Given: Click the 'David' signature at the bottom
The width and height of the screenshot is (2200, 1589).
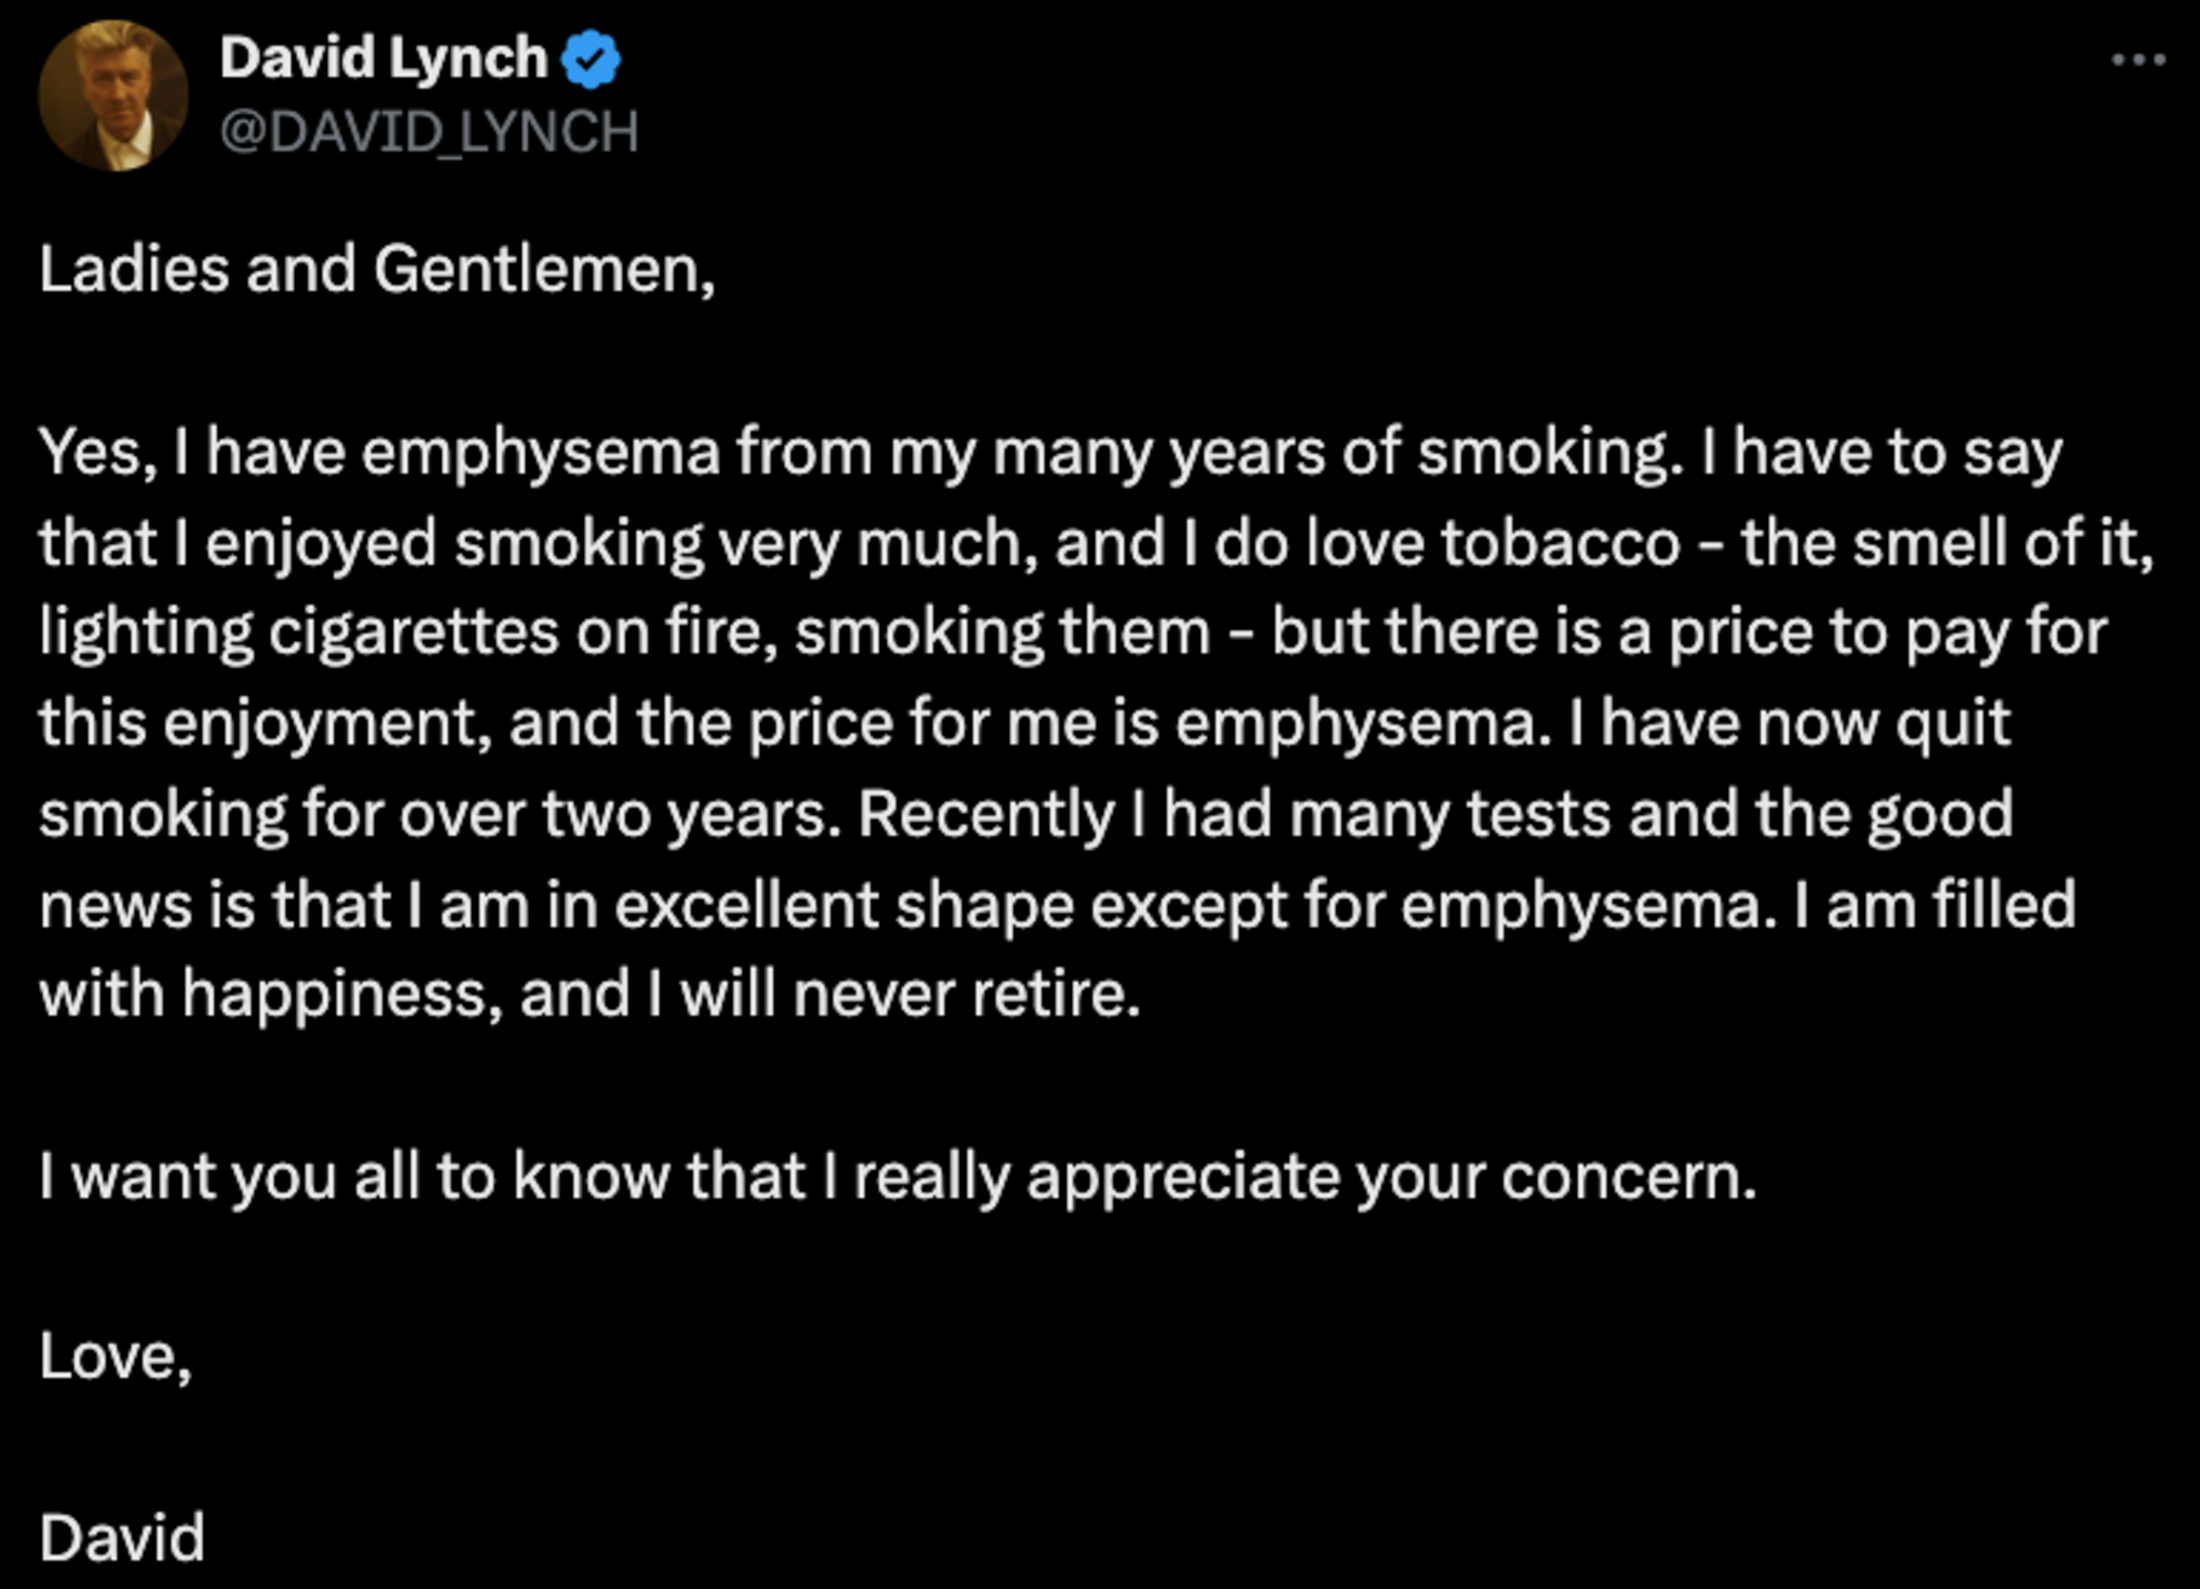Looking at the screenshot, I should tap(122, 1538).
